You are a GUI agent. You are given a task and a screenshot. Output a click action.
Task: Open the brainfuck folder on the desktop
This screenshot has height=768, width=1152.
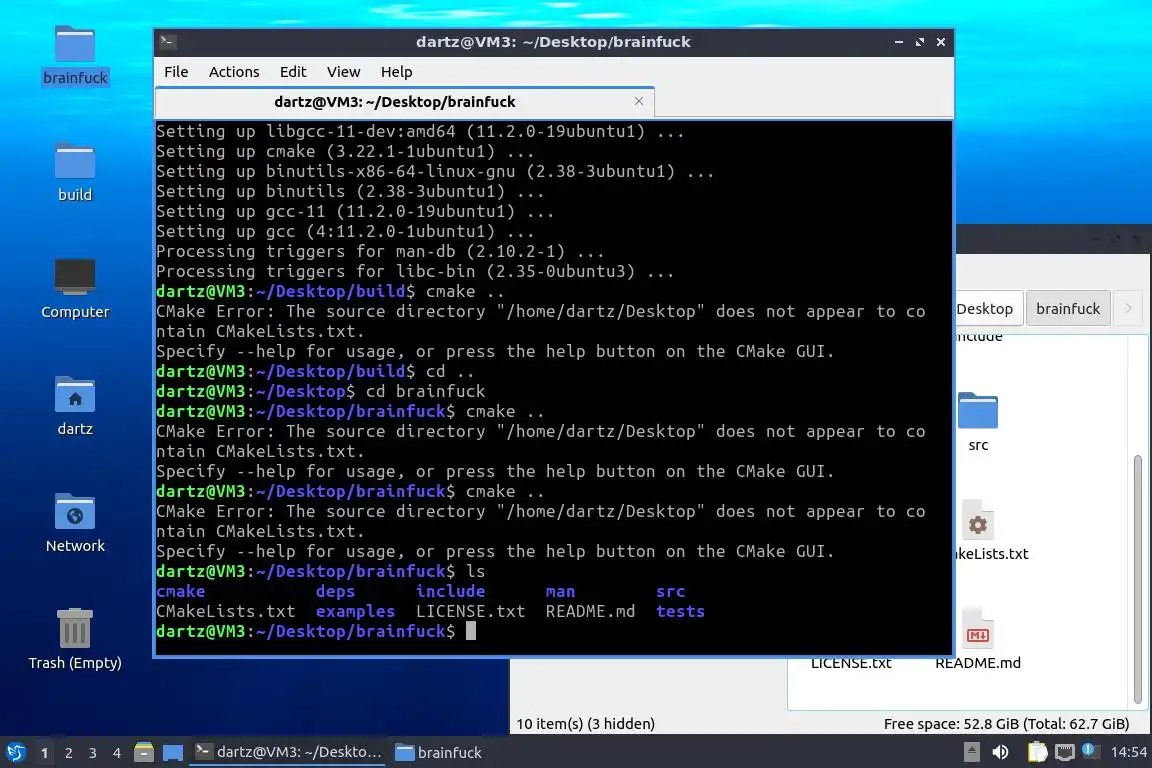coord(75,55)
